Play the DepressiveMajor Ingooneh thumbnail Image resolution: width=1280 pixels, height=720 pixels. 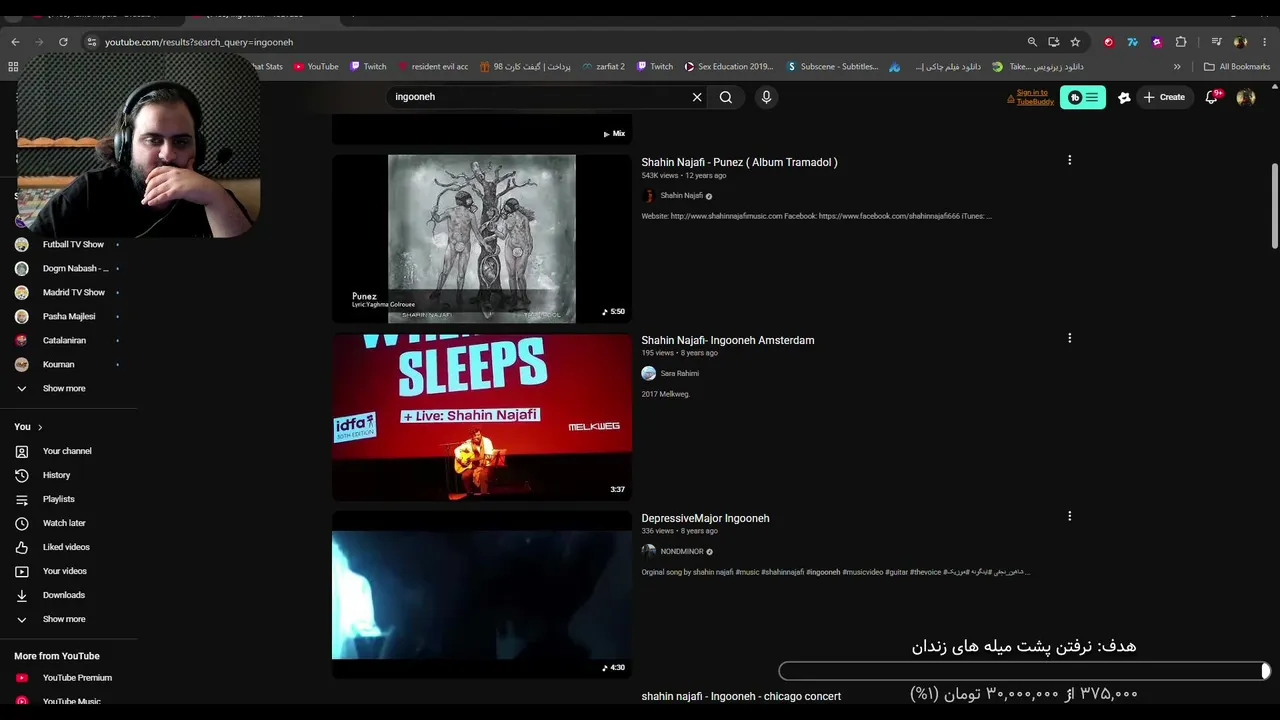482,594
